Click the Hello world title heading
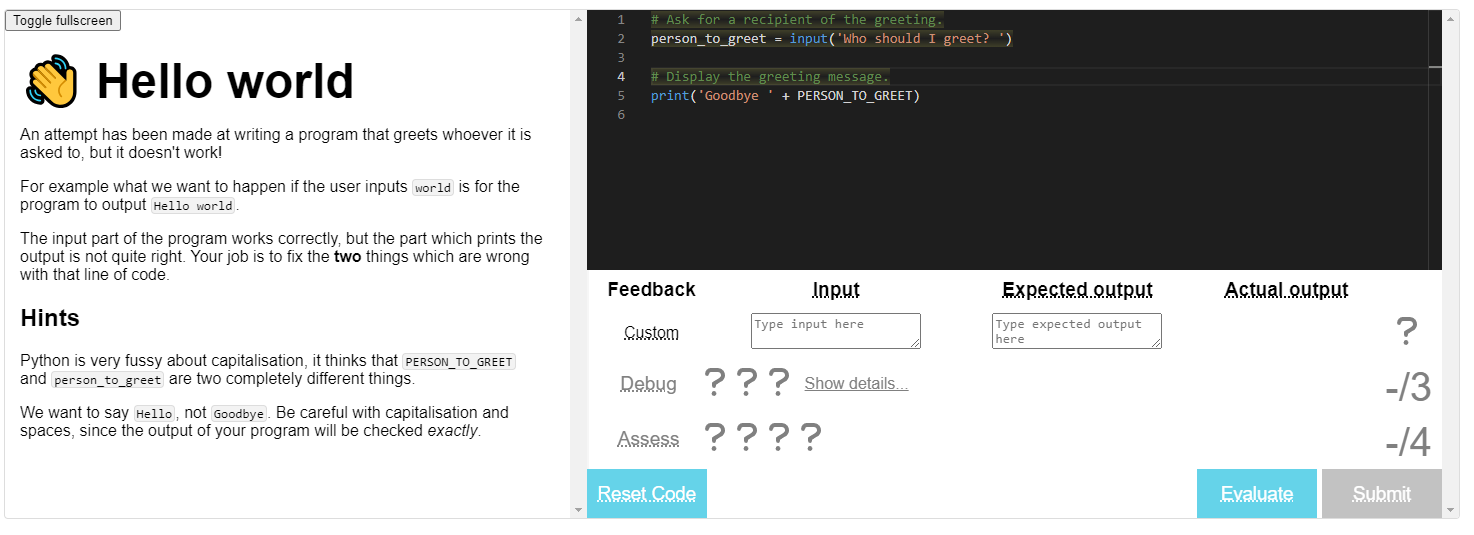1474x535 pixels. [225, 82]
